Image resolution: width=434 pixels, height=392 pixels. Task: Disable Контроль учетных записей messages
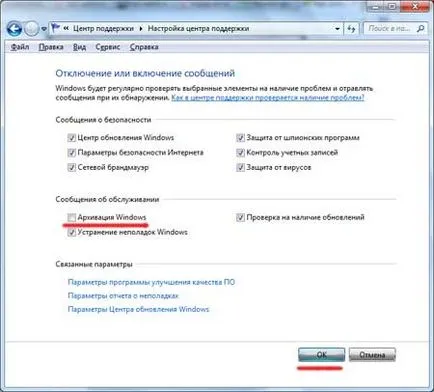point(240,153)
